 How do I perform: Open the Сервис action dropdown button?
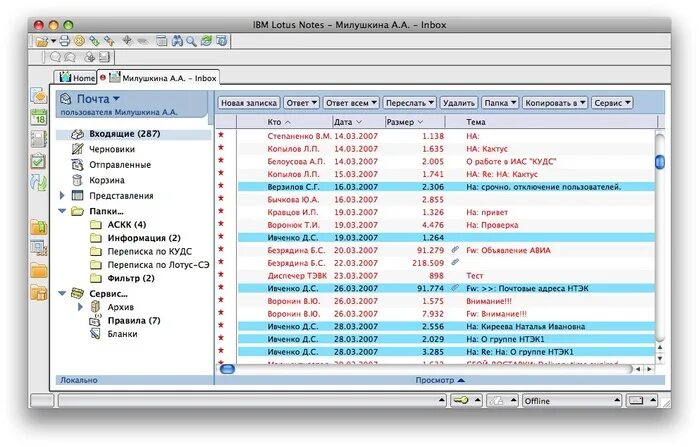pyautogui.click(x=612, y=103)
